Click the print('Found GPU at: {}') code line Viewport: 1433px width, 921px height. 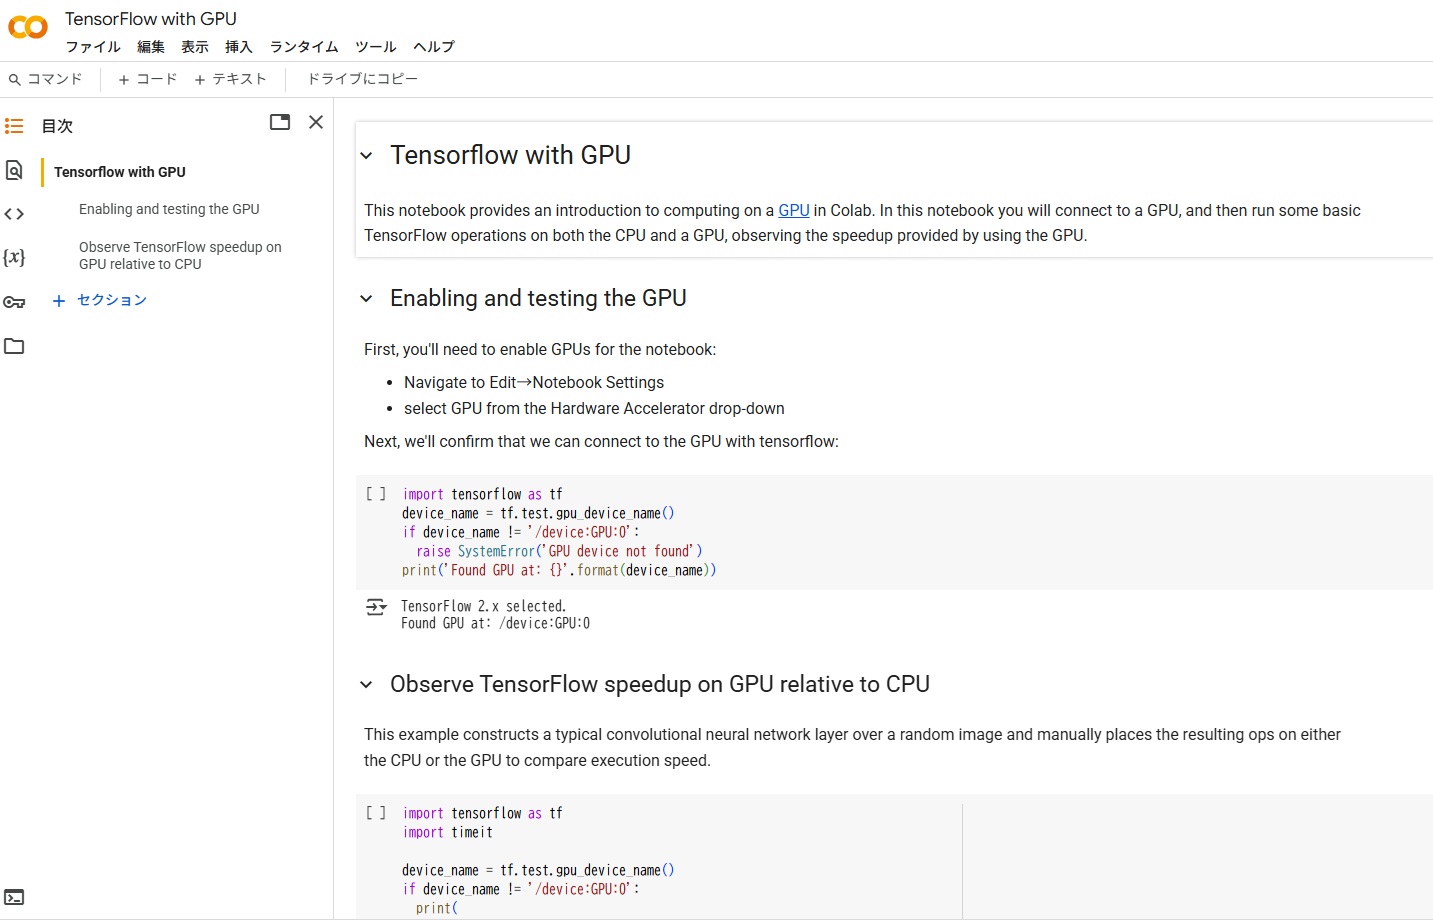coord(559,570)
